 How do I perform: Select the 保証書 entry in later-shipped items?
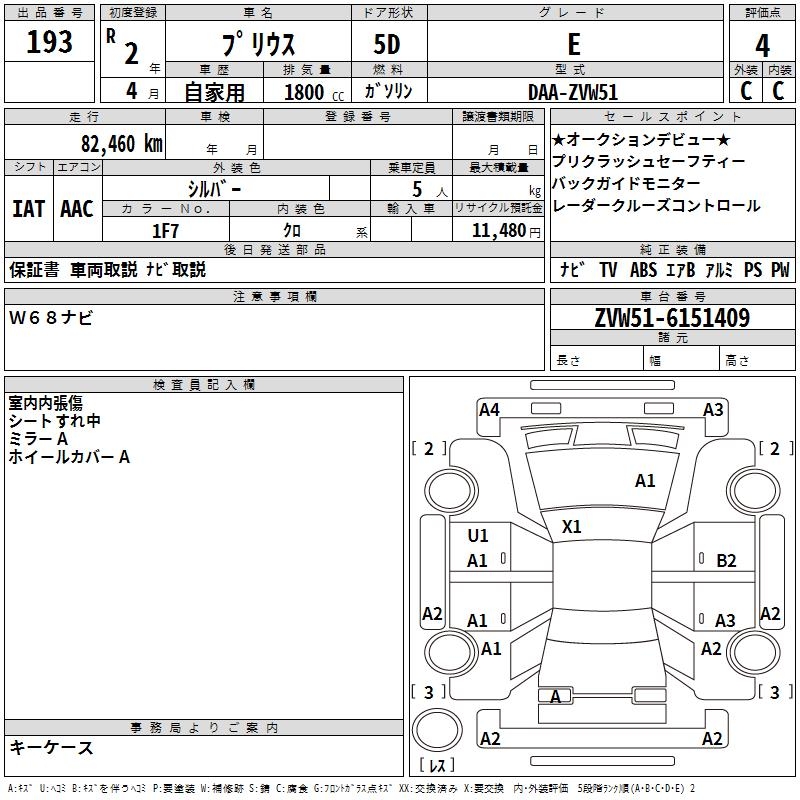[x=34, y=269]
